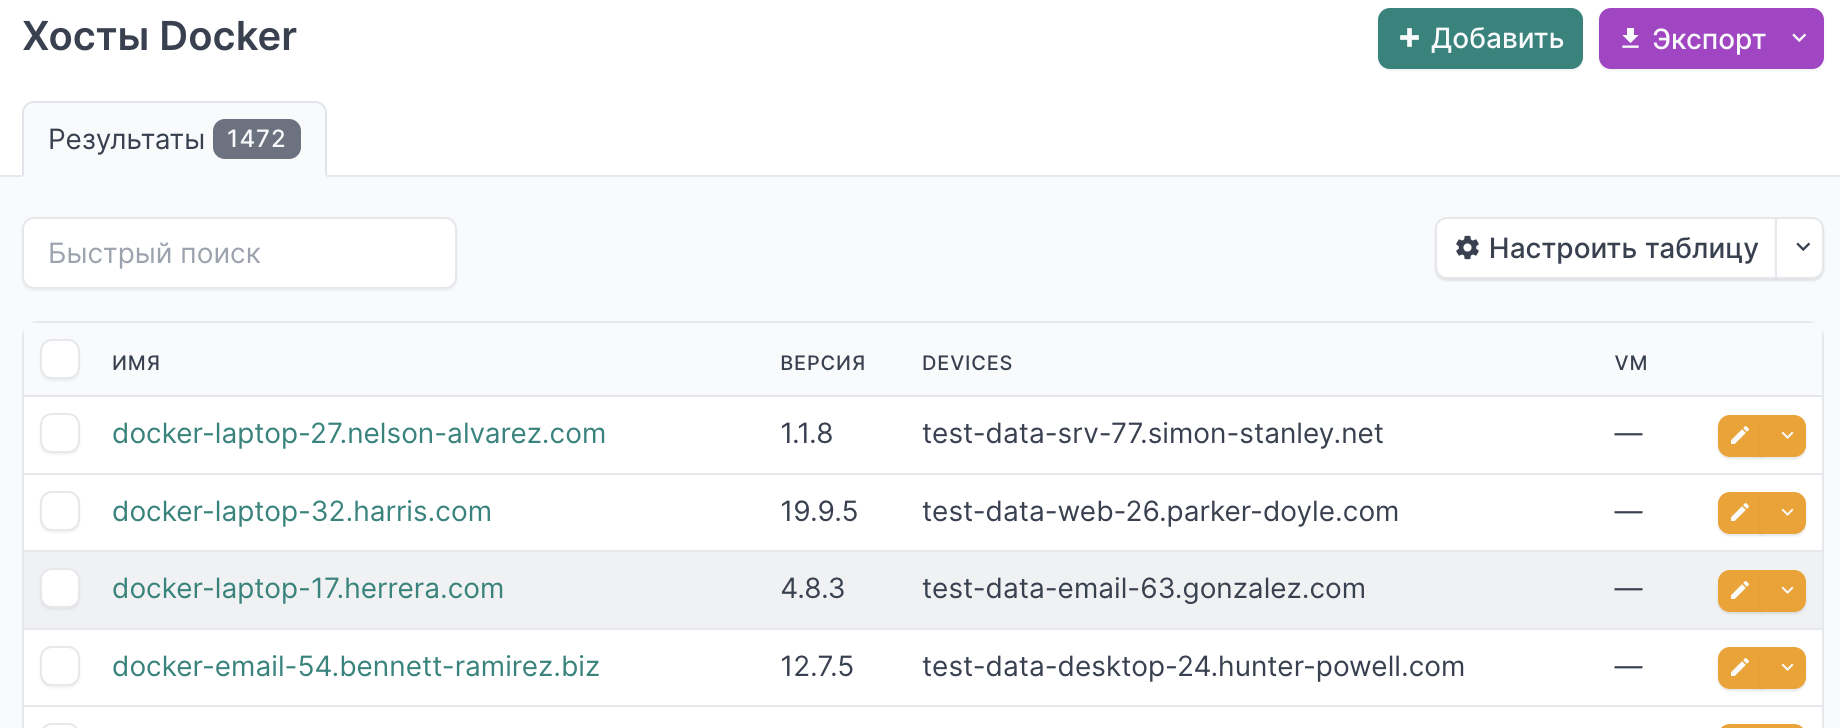Image resolution: width=1840 pixels, height=728 pixels.
Task: Click the pencil edit icon for docker-laptop-27.nelson-alvarez.com
Action: [x=1740, y=435]
